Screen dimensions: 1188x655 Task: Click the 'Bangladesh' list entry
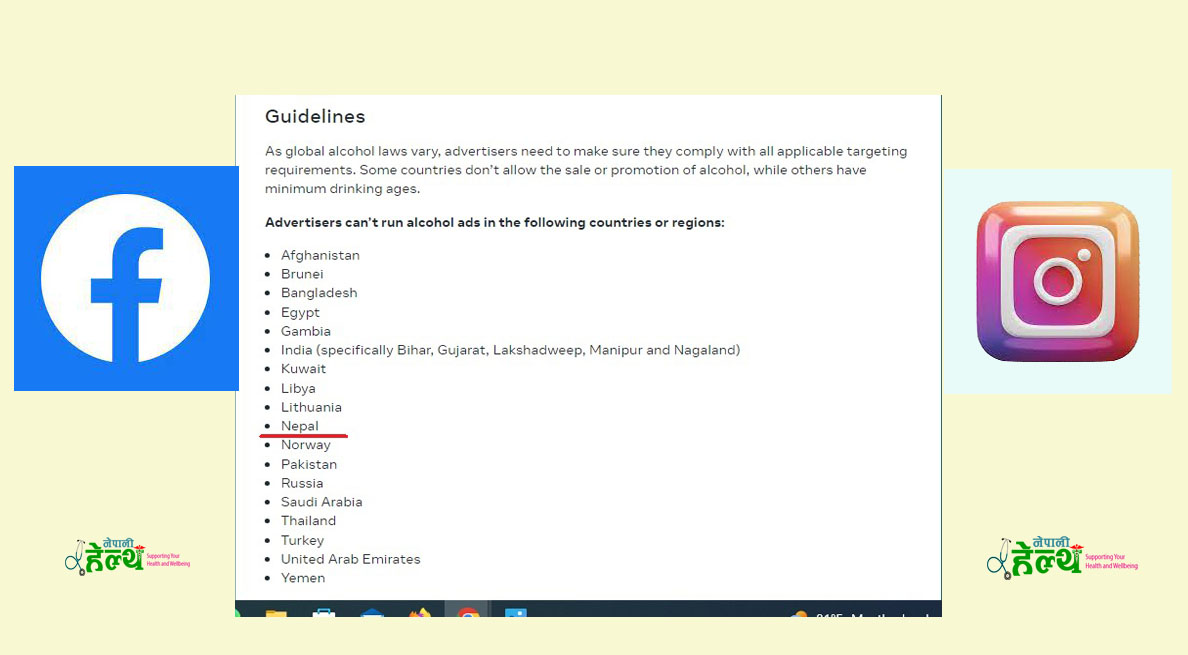coord(319,293)
